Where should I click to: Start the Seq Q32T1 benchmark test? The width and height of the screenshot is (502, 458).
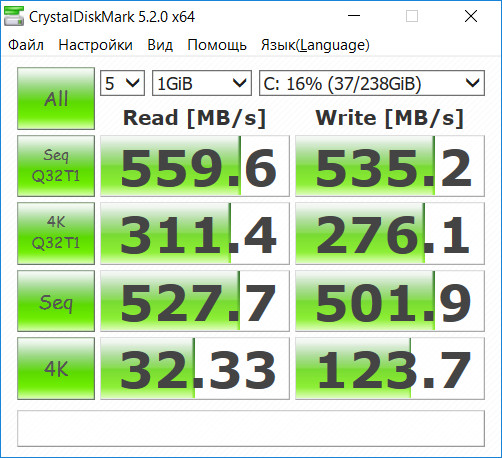click(56, 166)
